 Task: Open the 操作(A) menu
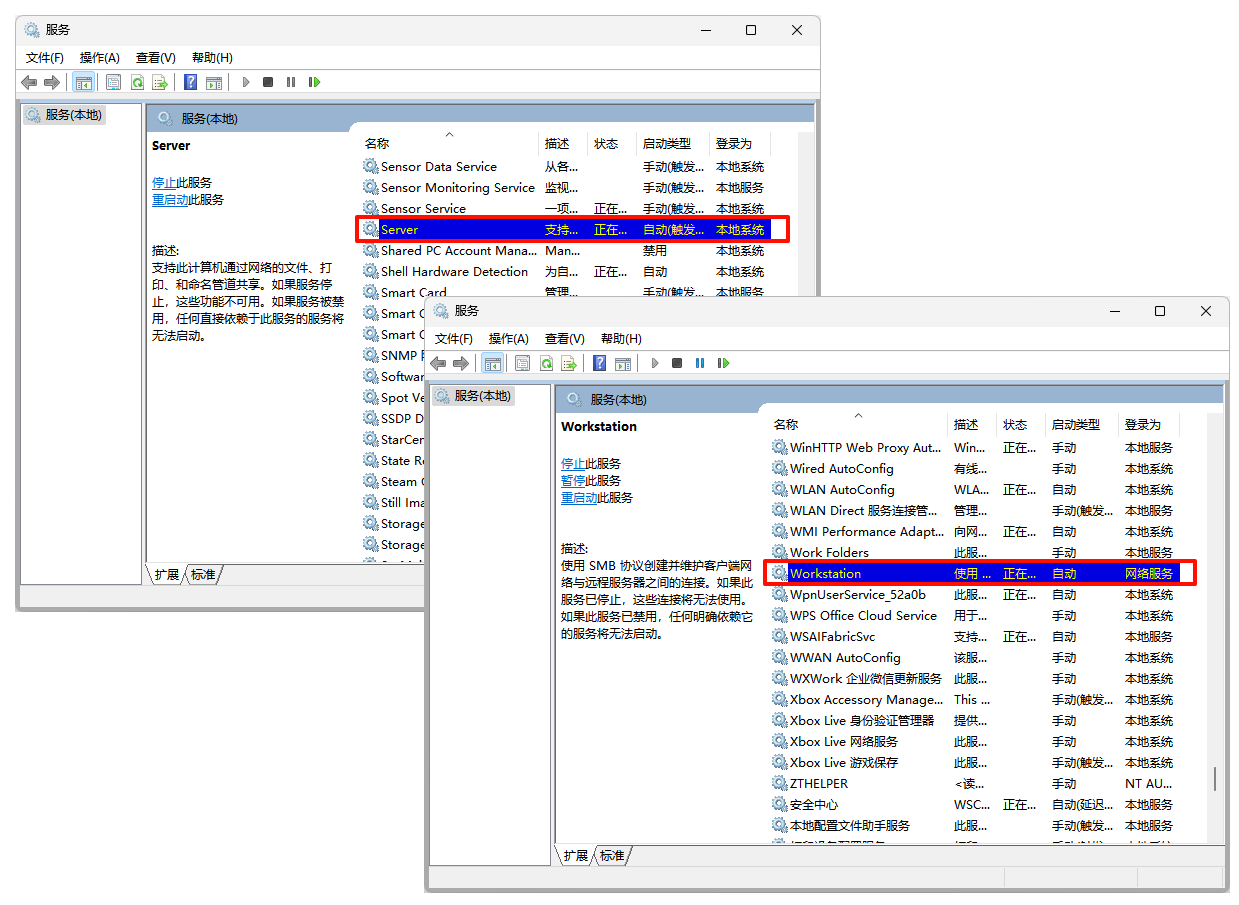(x=99, y=57)
